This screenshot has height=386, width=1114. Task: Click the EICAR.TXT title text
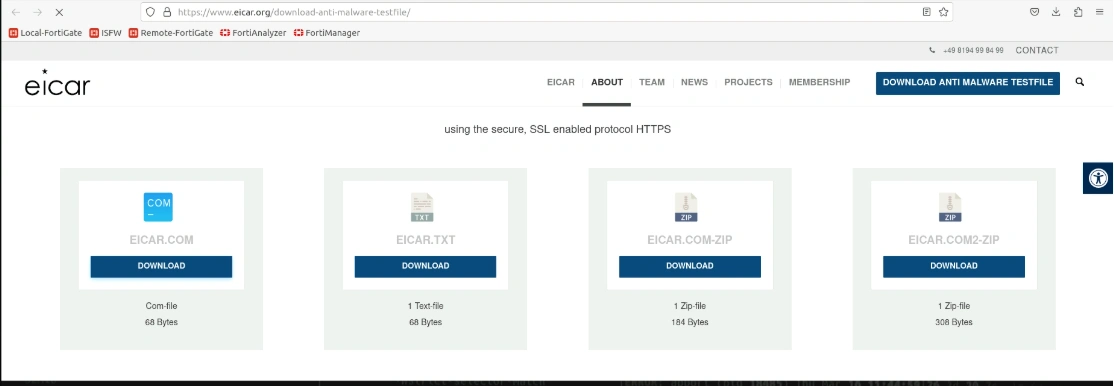426,240
